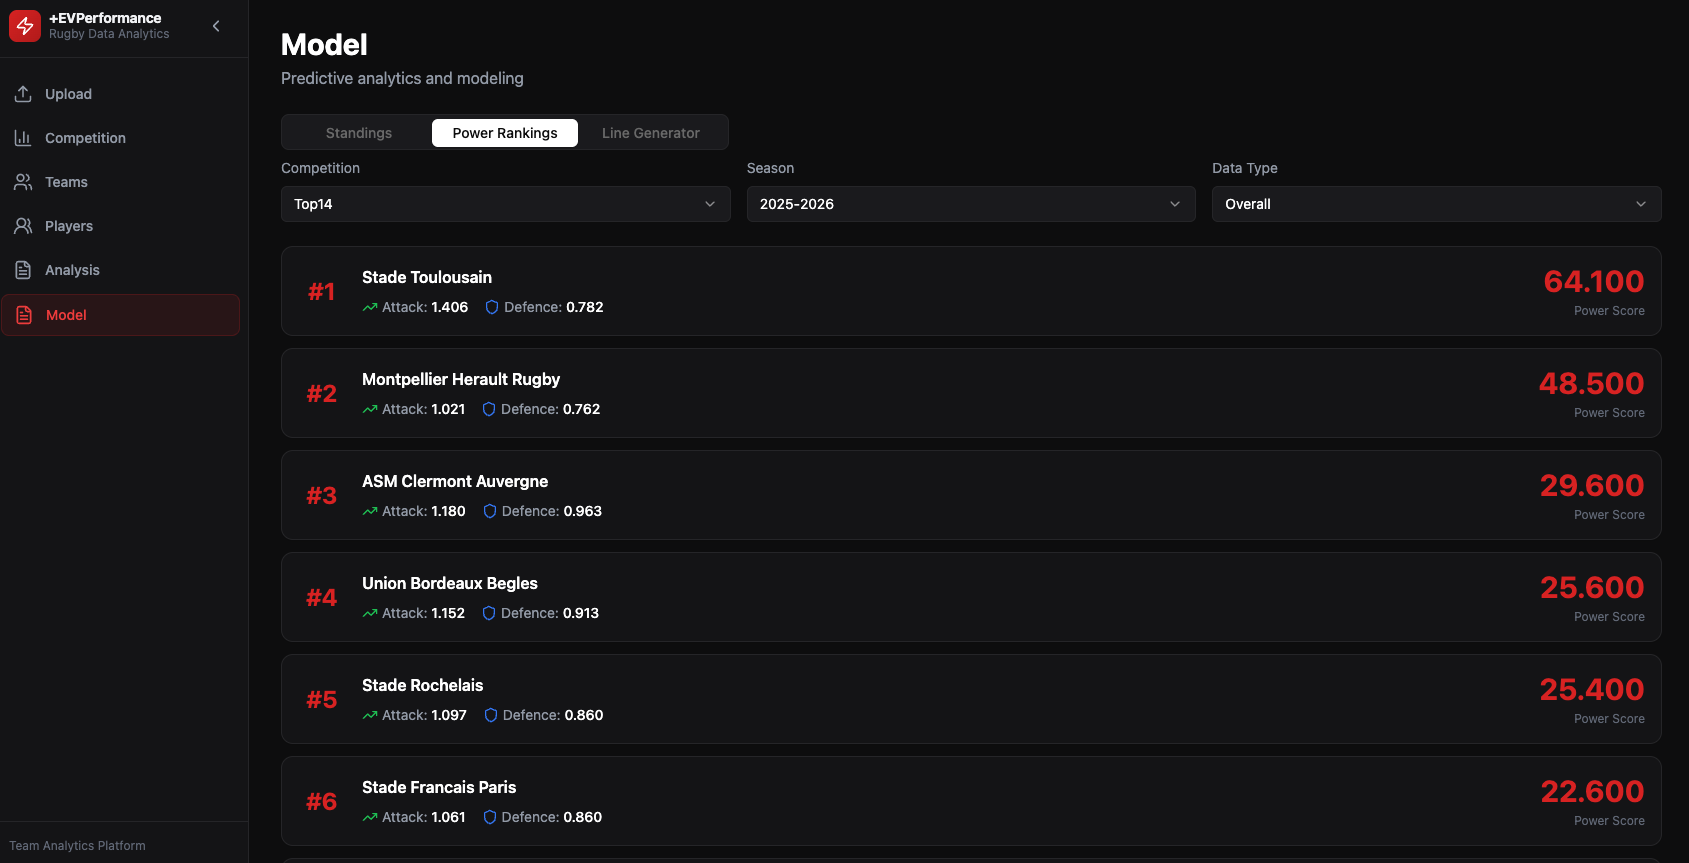Click the 64.100 power score value
1689x863 pixels.
pos(1594,281)
